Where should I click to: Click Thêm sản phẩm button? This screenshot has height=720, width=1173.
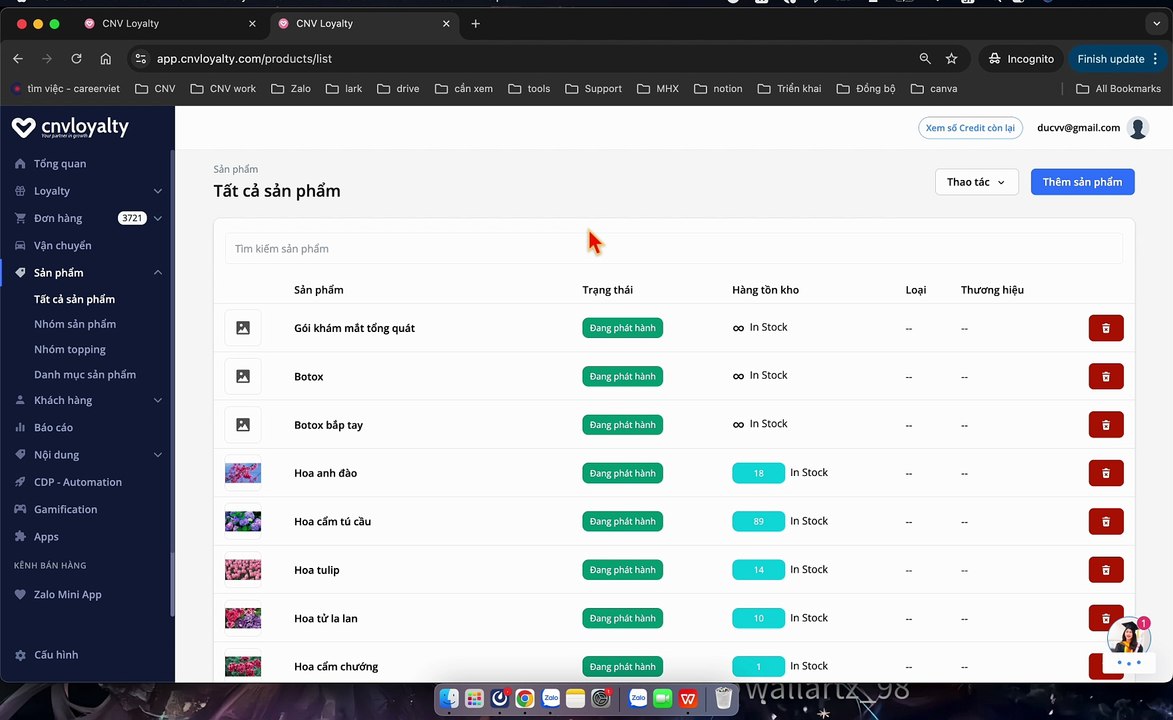point(1082,182)
